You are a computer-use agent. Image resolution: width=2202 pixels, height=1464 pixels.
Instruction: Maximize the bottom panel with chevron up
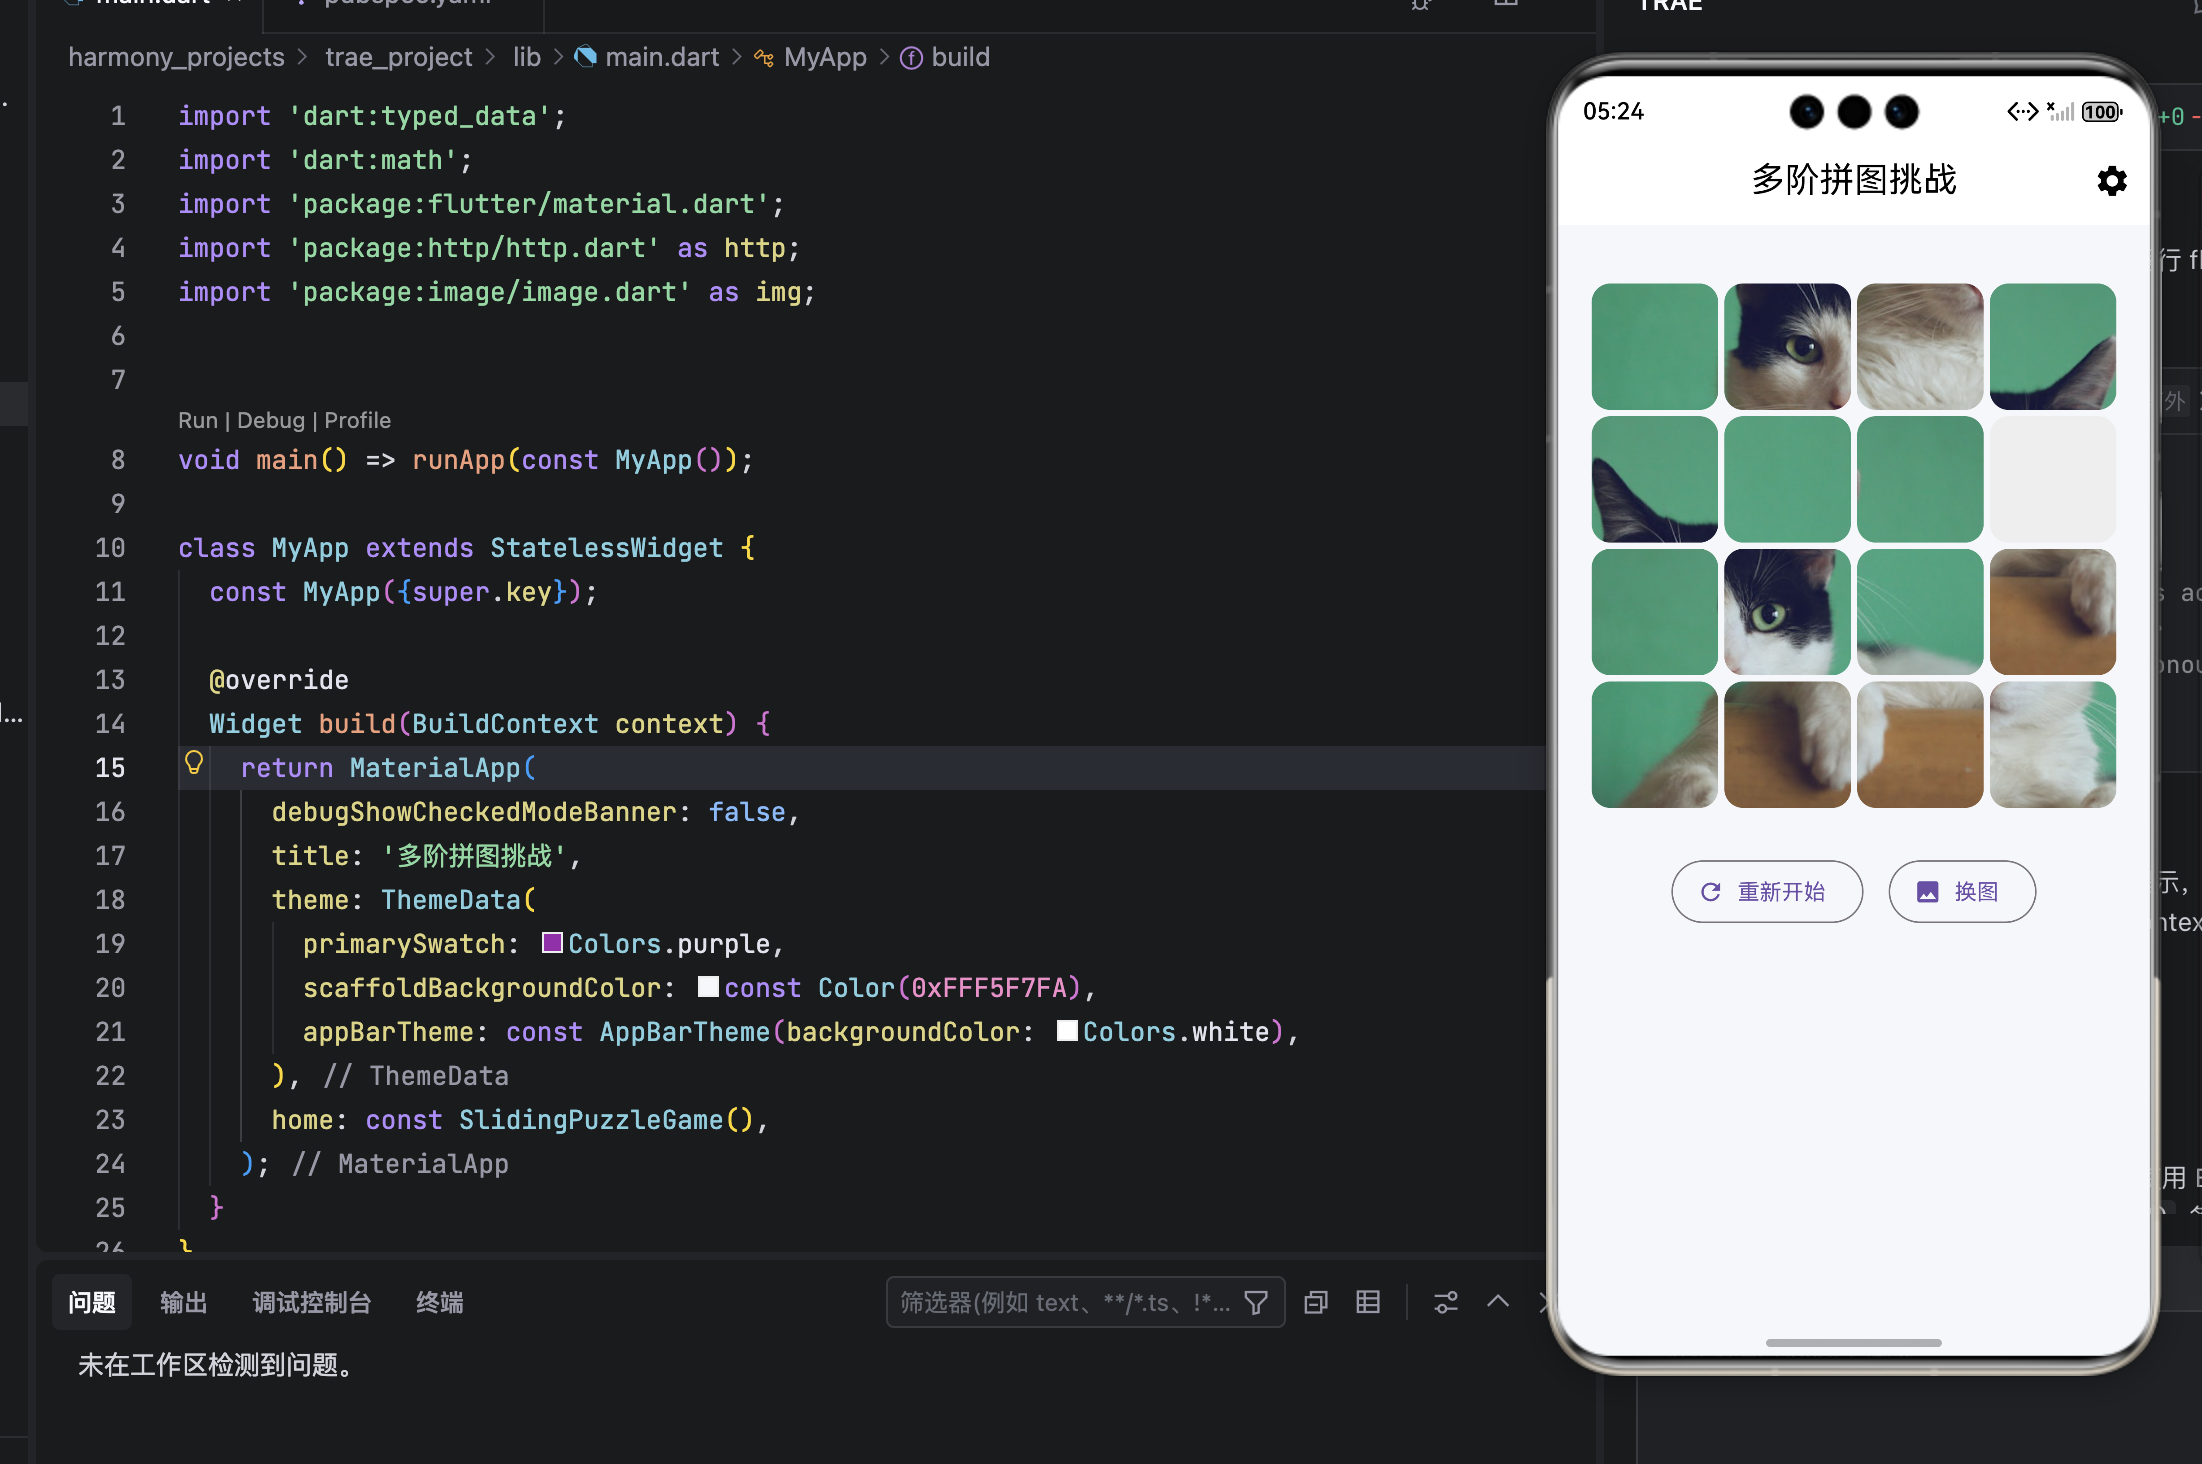(x=1498, y=1301)
